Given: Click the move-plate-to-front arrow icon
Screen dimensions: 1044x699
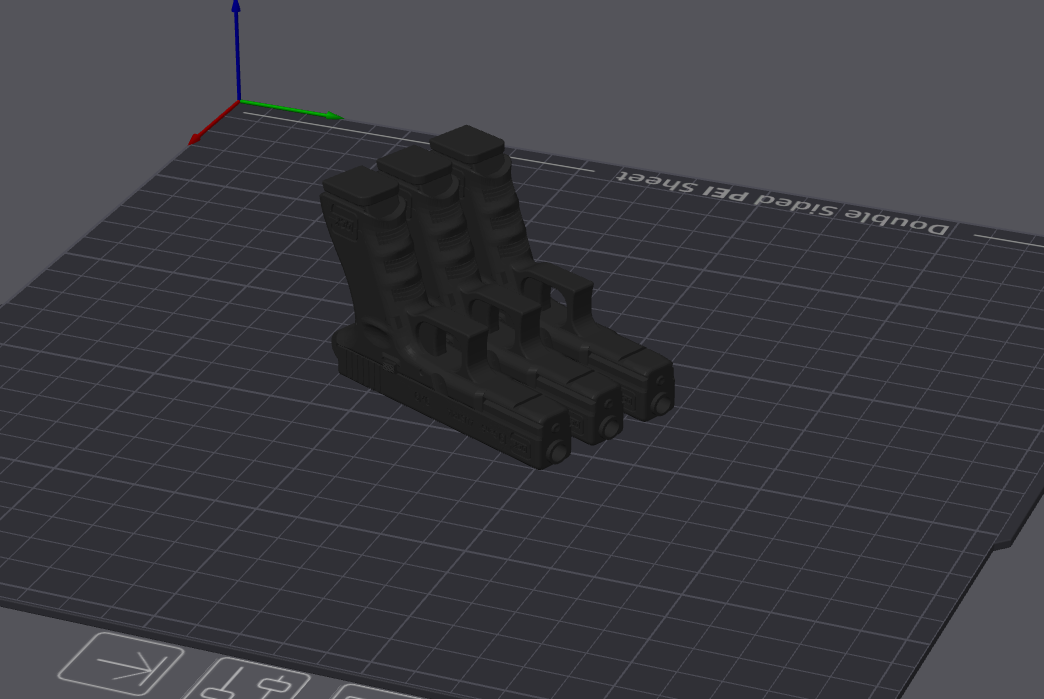Looking at the screenshot, I should 121,664.
